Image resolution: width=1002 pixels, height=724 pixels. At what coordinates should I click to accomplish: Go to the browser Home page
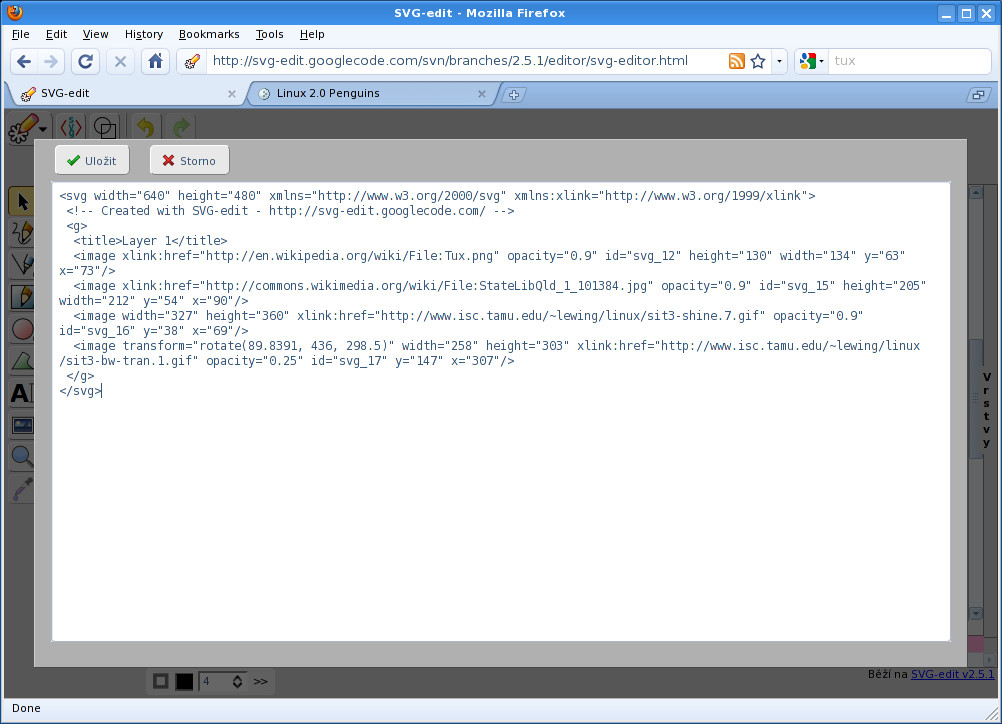(x=155, y=61)
